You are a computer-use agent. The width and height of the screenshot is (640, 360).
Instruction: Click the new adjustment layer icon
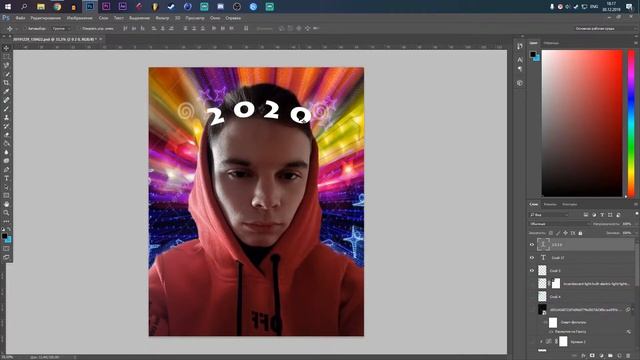601,356
